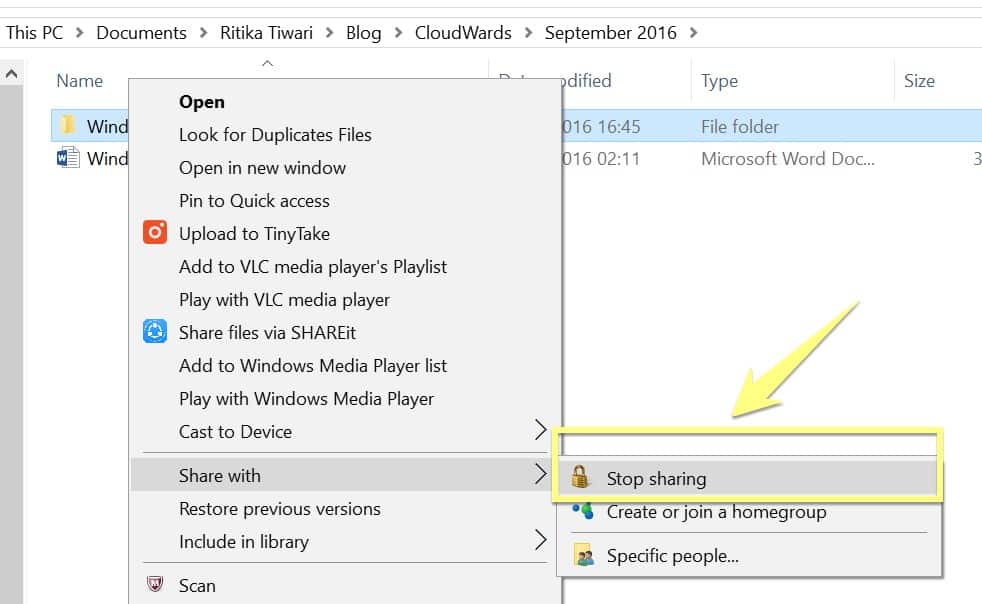
Task: Click the File folder type cell
Action: [x=740, y=127]
